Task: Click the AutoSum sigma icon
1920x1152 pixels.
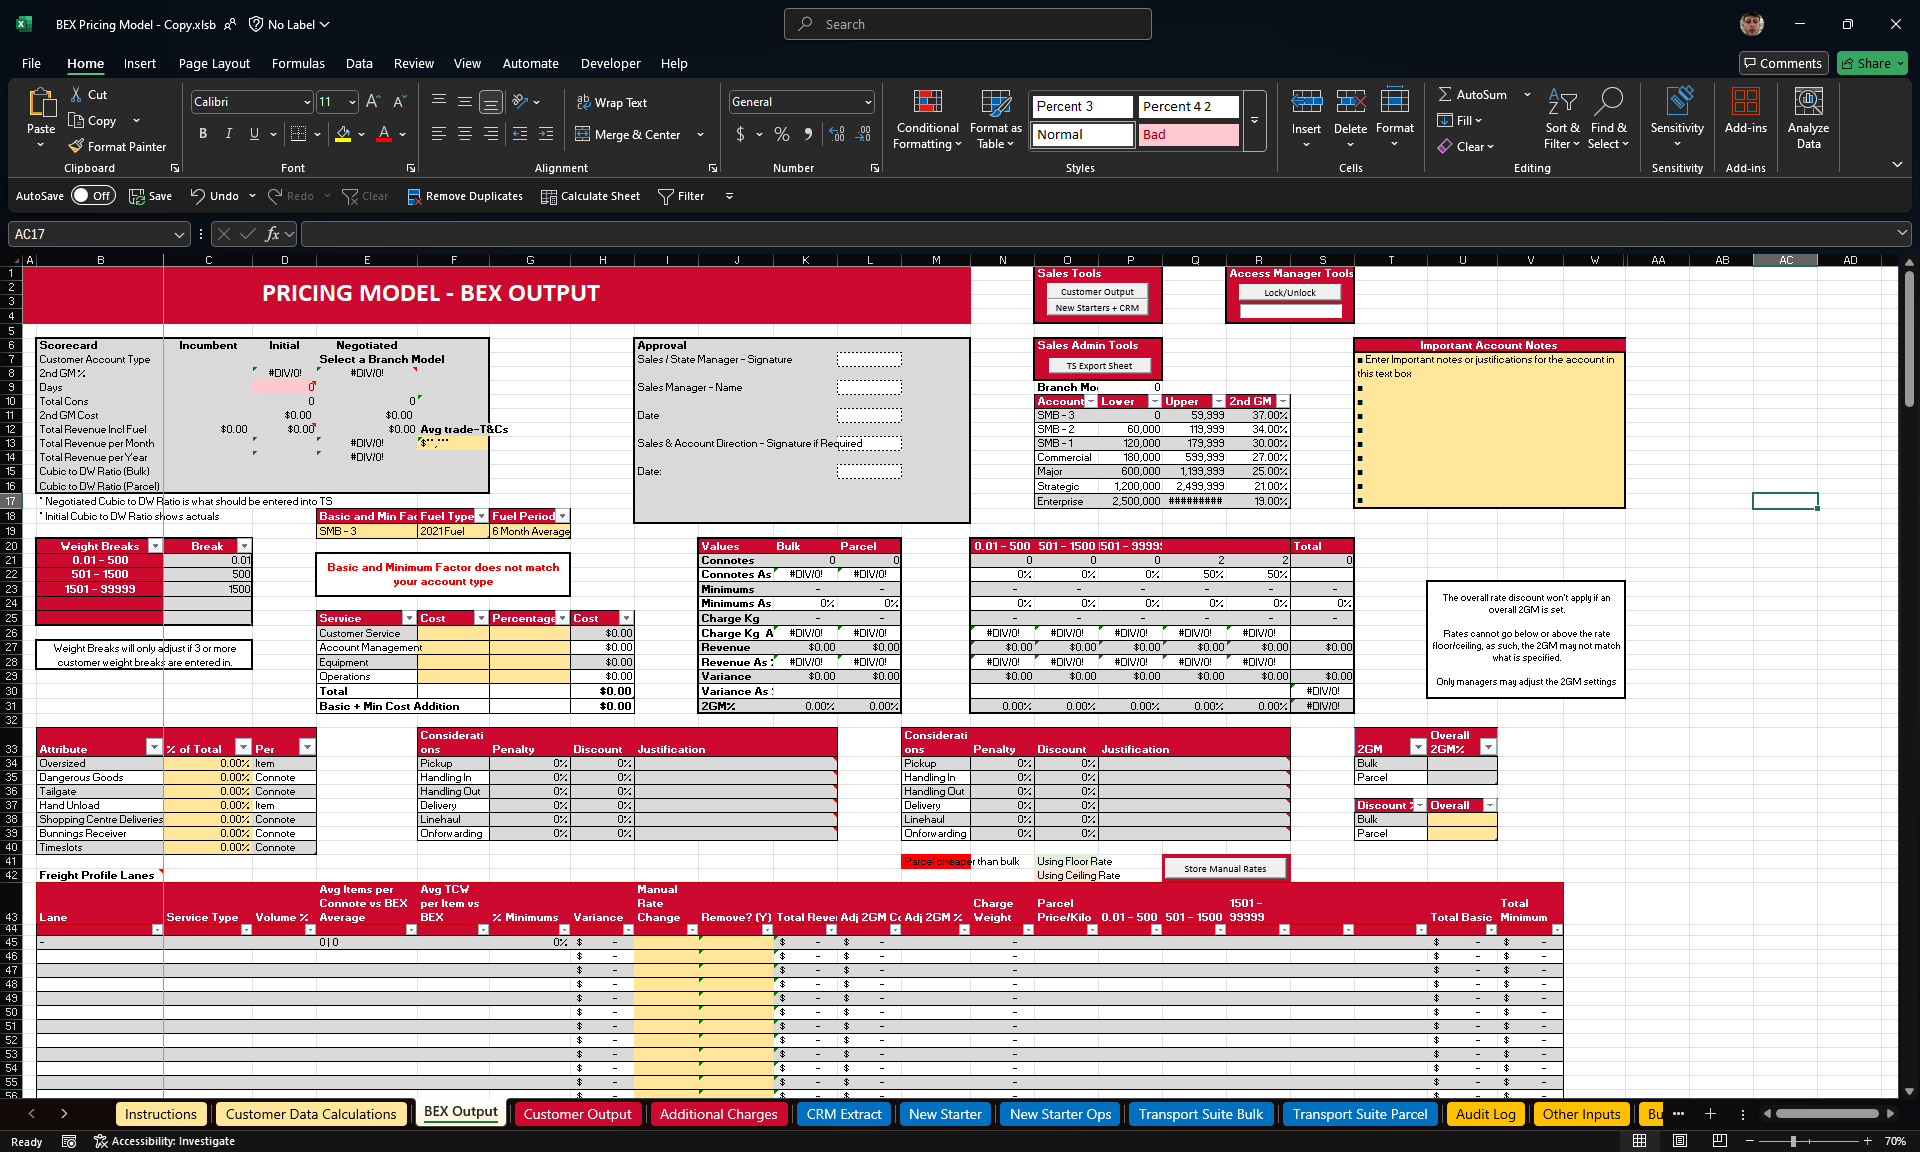Action: click(x=1445, y=94)
